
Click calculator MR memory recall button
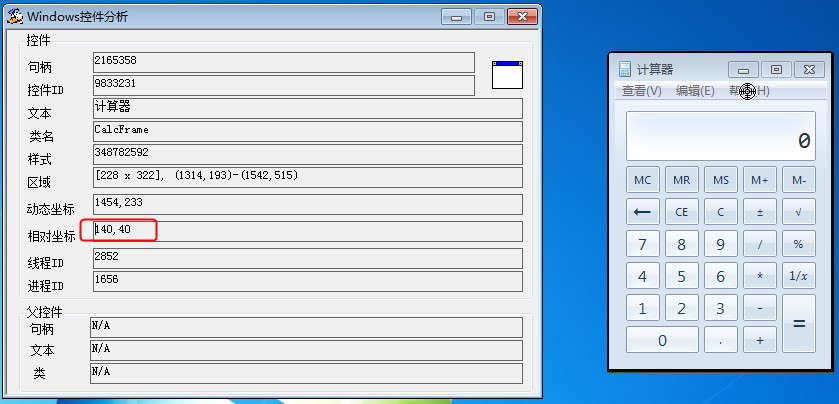pos(682,180)
